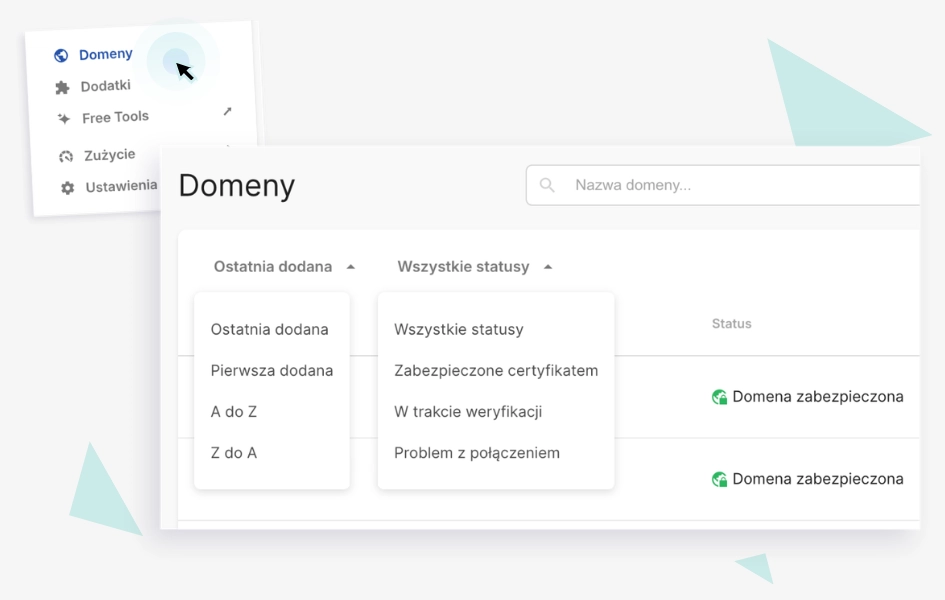The image size is (945, 600).
Task: Click the external-link arrow next to Free Tools
Action: tap(227, 112)
